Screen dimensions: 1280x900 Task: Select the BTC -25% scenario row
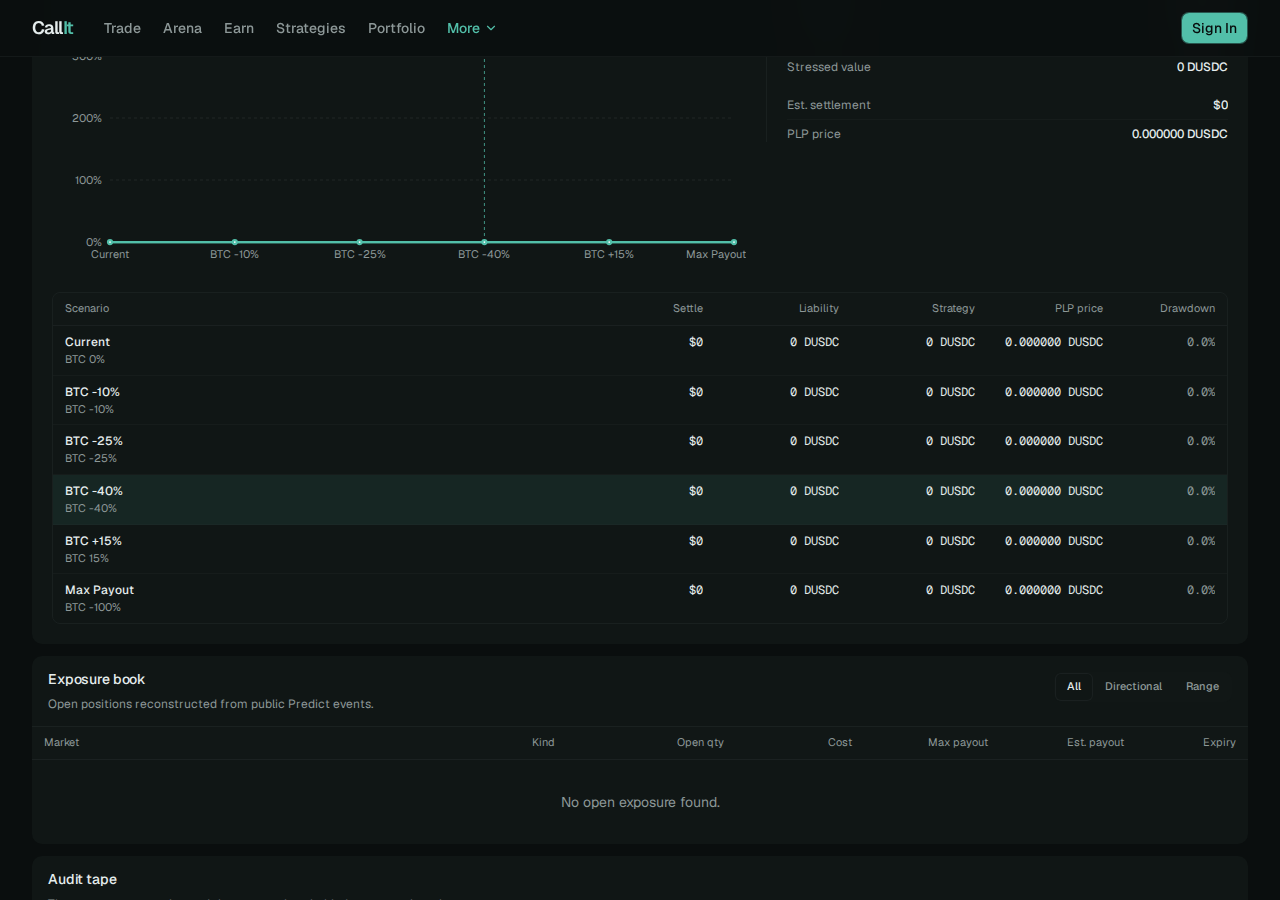tap(640, 449)
